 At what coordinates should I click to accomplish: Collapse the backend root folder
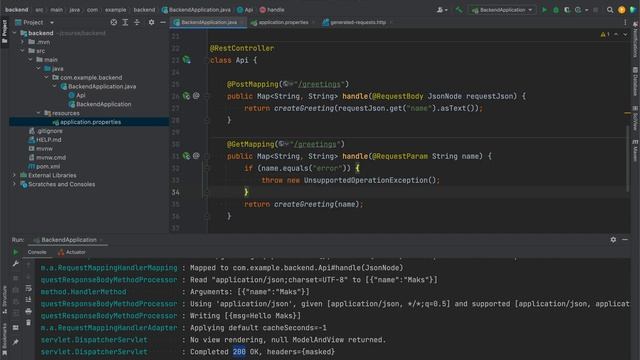point(15,33)
